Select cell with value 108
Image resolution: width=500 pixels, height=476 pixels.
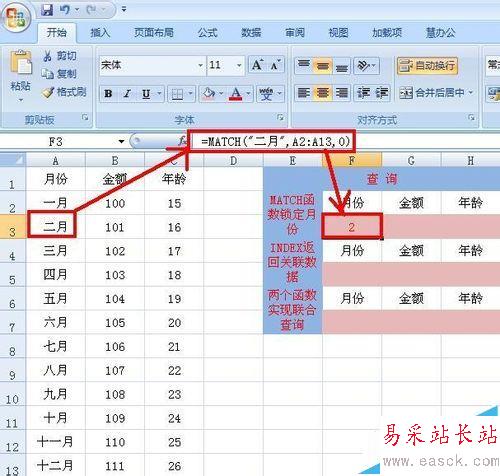coord(115,394)
